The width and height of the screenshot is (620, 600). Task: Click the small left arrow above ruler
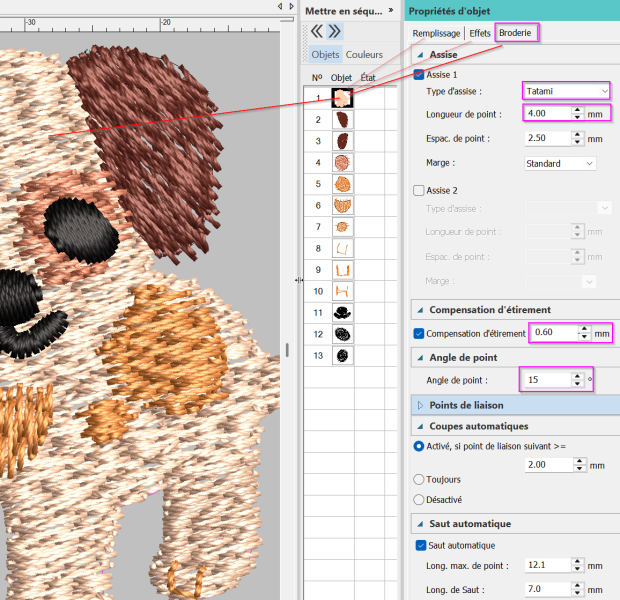click(280, 6)
